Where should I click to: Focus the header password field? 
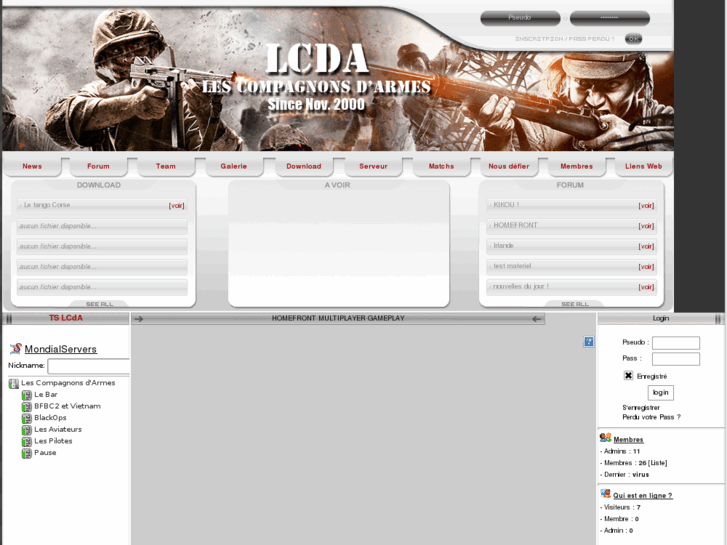point(609,18)
